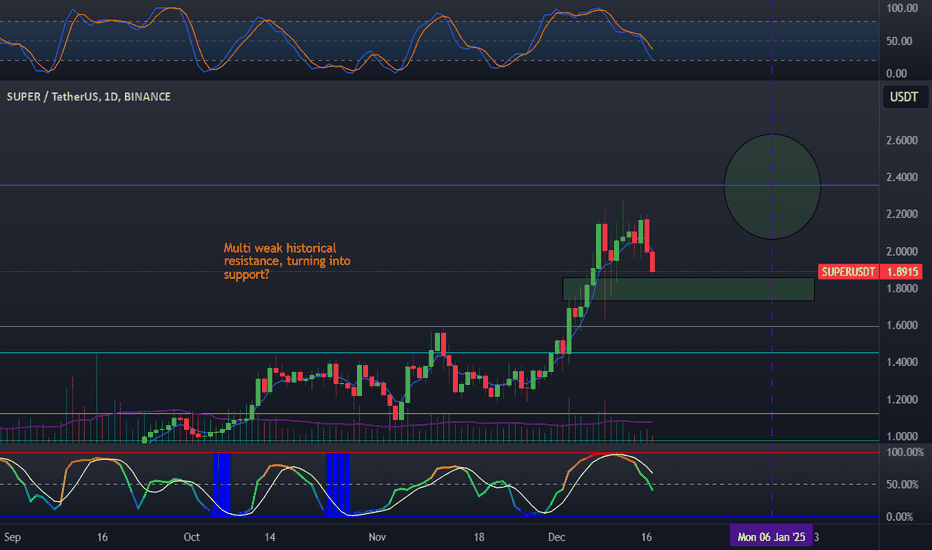Click the USDT currency button

pos(903,96)
